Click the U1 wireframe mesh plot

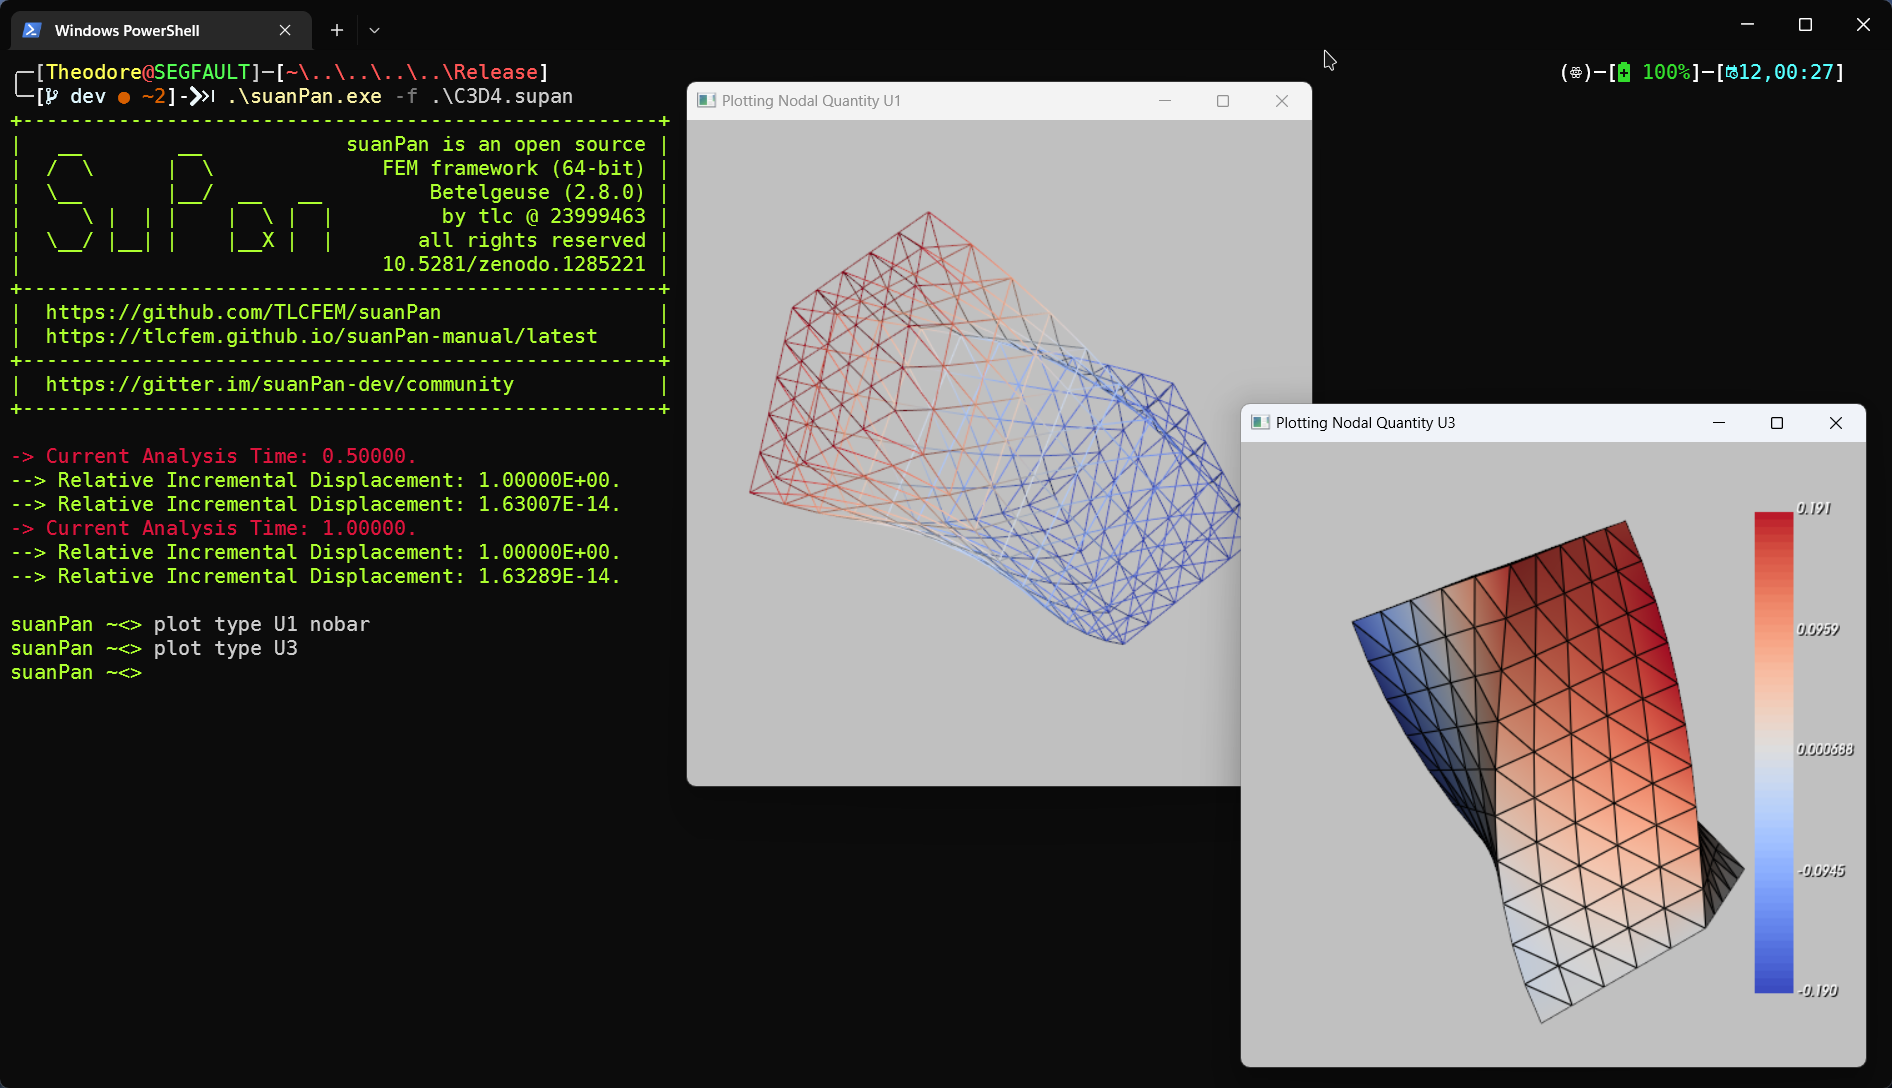995,430
